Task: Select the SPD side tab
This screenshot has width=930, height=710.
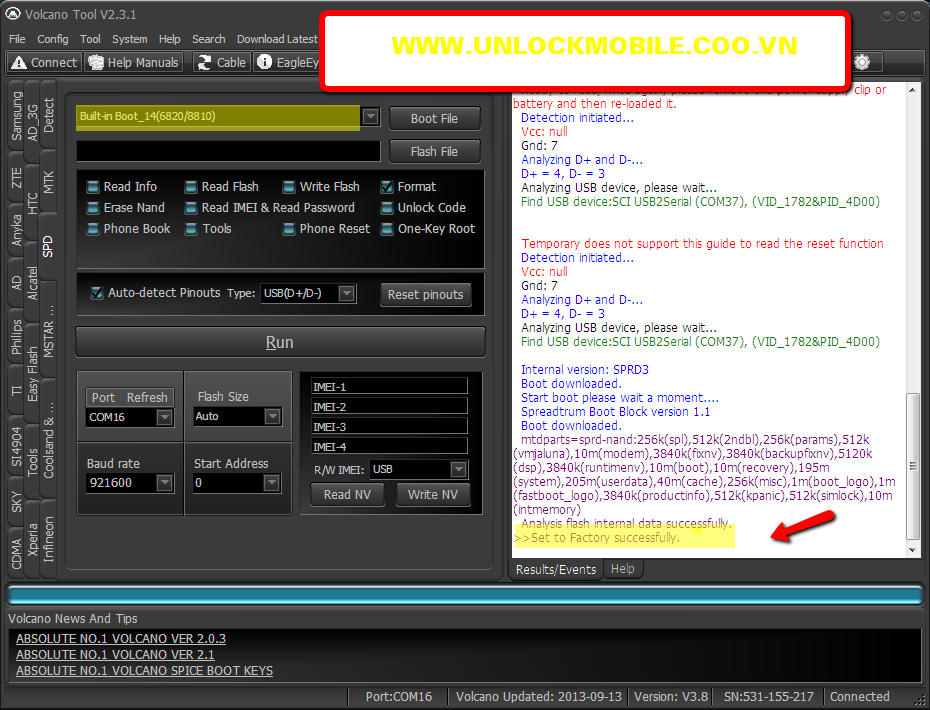Action: (x=48, y=246)
